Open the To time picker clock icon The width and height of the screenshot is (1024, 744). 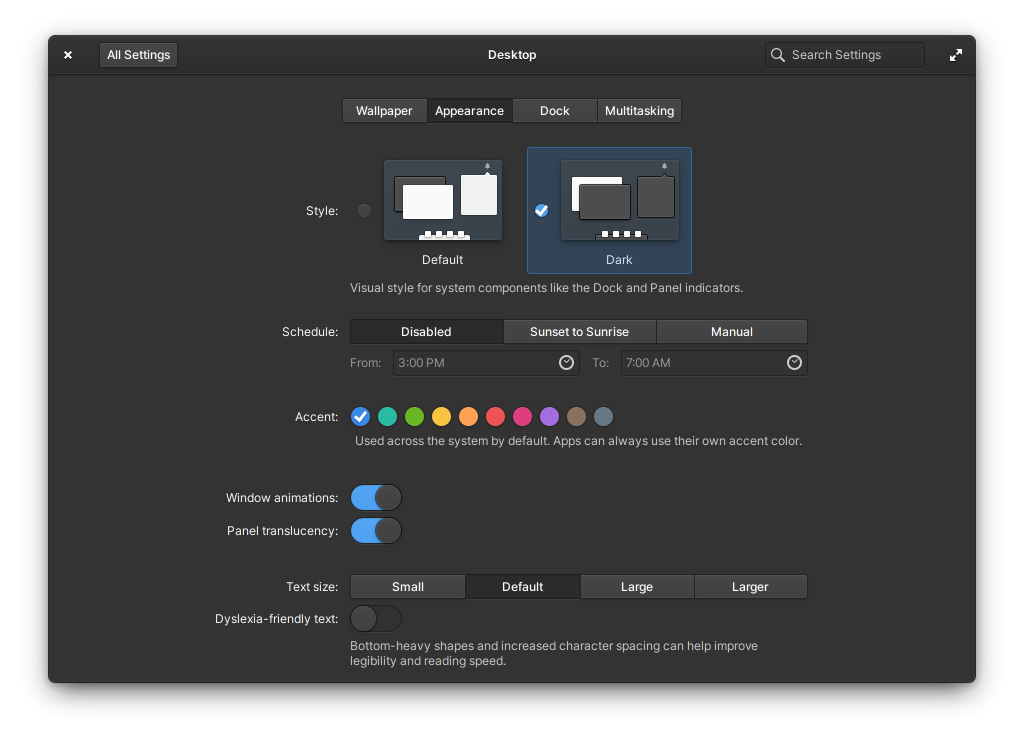794,363
